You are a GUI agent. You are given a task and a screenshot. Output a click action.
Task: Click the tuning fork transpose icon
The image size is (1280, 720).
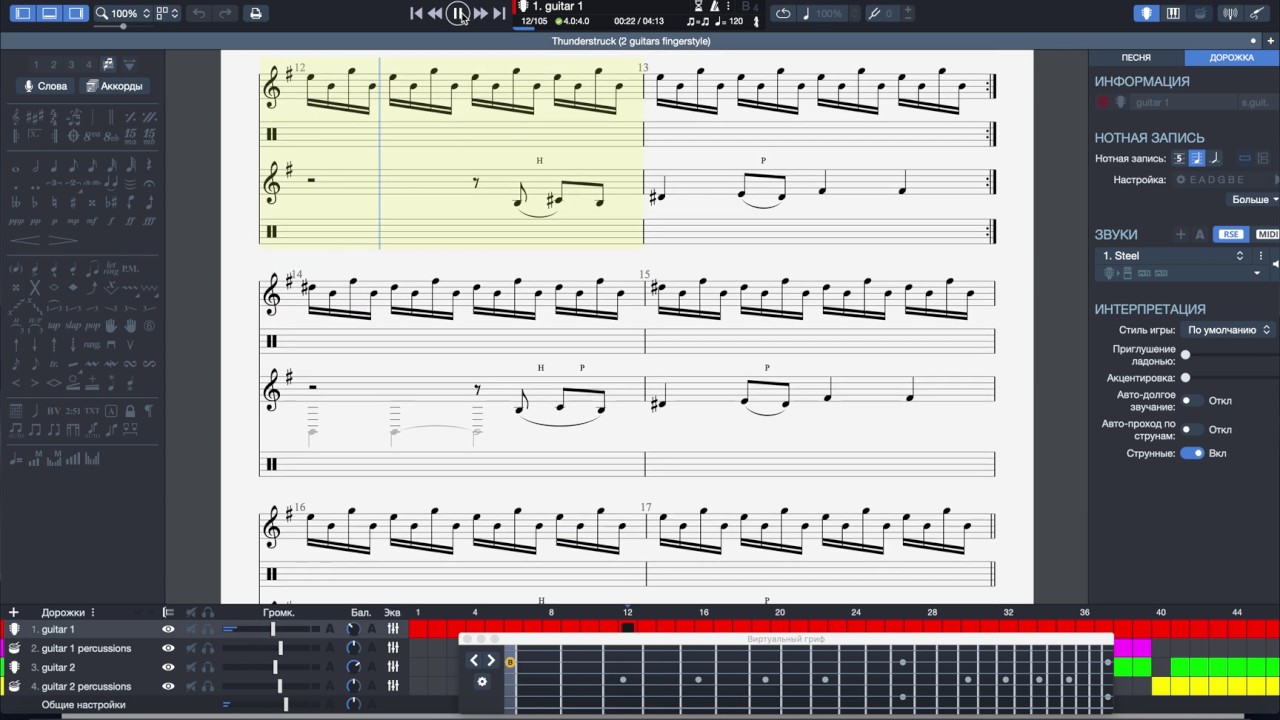point(874,13)
